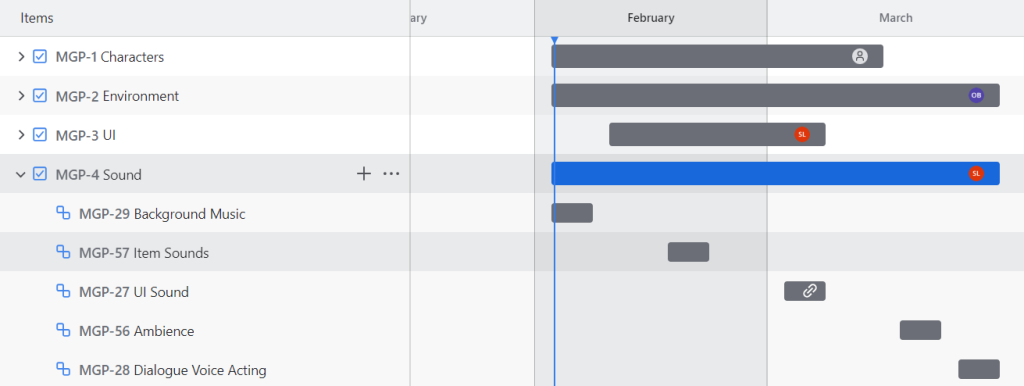This screenshot has width=1024, height=386.
Task: Select the March month header
Action: (x=895, y=18)
